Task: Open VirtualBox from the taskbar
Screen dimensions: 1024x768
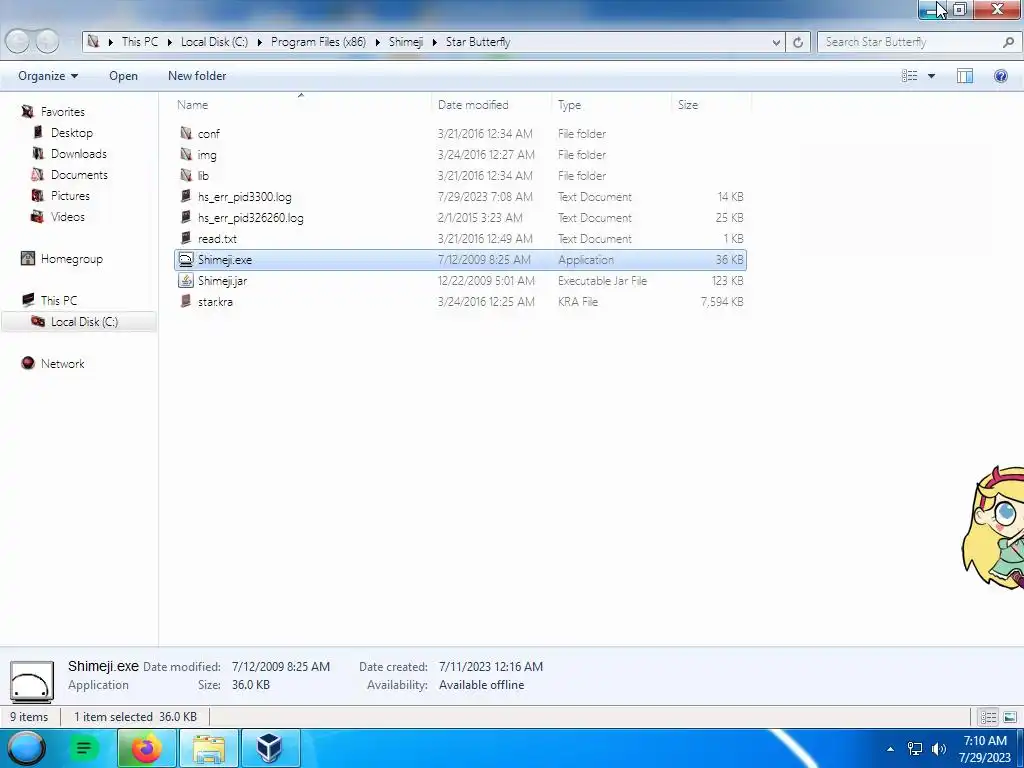Action: click(x=270, y=748)
